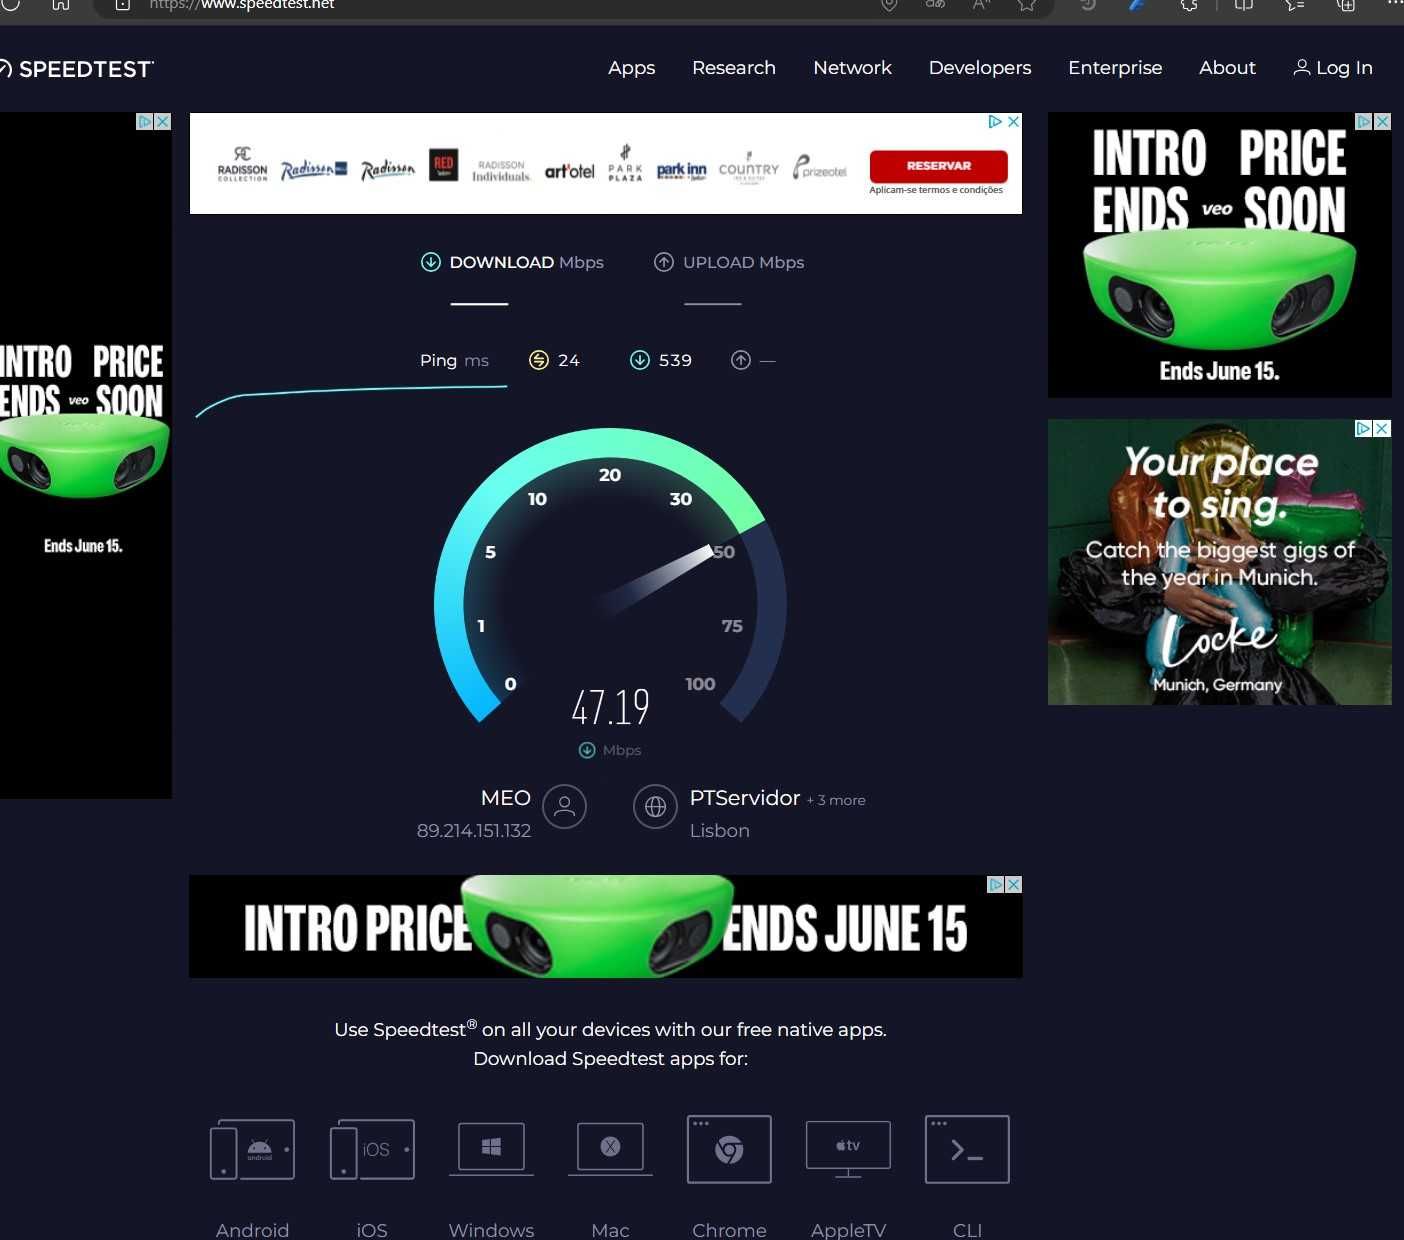Open the About menu
The image size is (1404, 1240).
click(x=1227, y=68)
